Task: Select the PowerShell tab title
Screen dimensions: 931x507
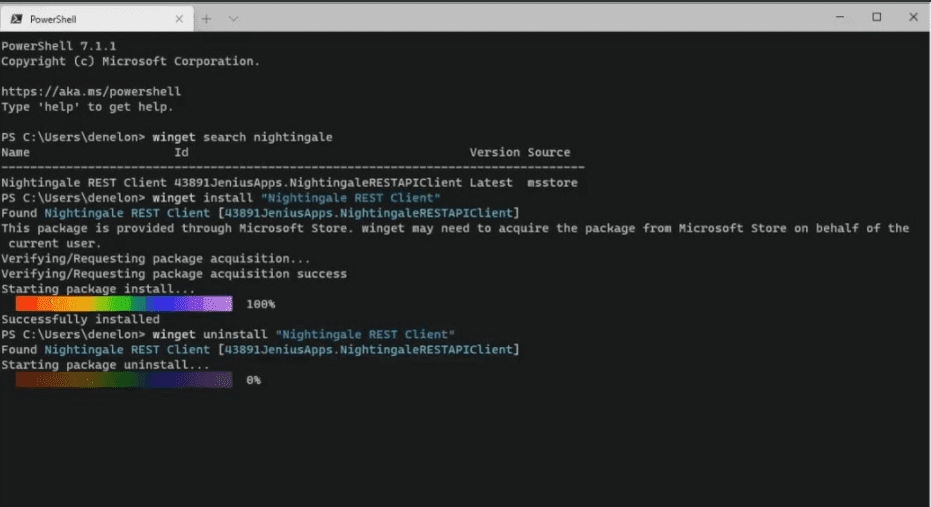Action: [x=53, y=18]
